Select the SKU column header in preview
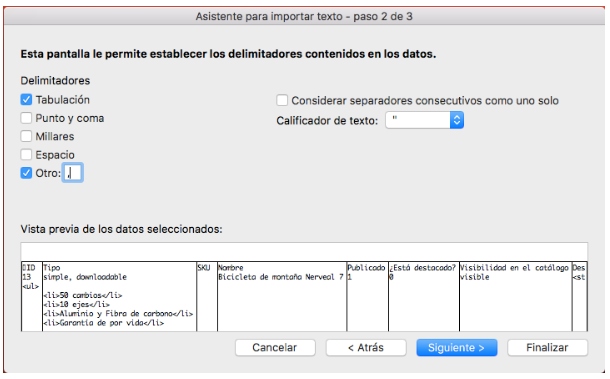 click(204, 268)
